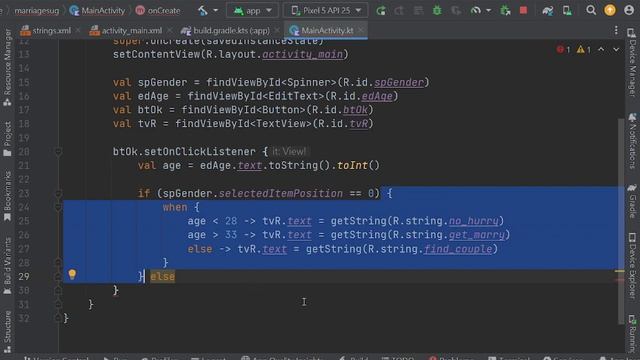Click the edAge id reference on line 16

(377, 96)
